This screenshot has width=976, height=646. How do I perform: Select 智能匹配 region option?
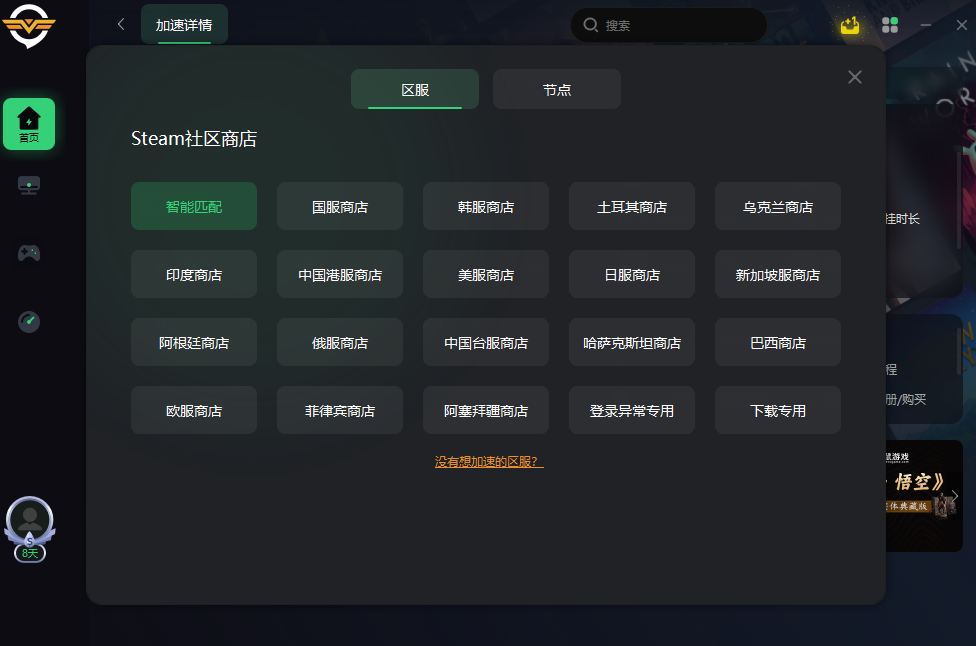tap(194, 206)
